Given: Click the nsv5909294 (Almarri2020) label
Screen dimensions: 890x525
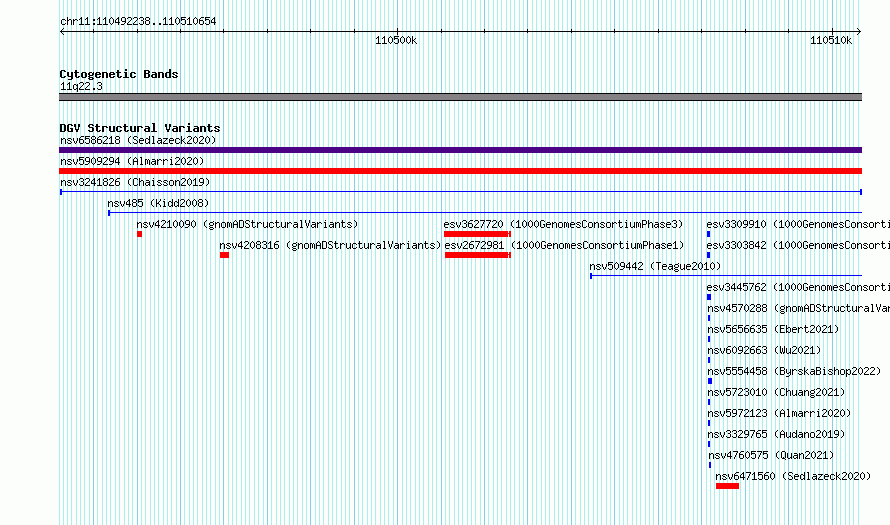Looking at the screenshot, I should pos(132,161).
